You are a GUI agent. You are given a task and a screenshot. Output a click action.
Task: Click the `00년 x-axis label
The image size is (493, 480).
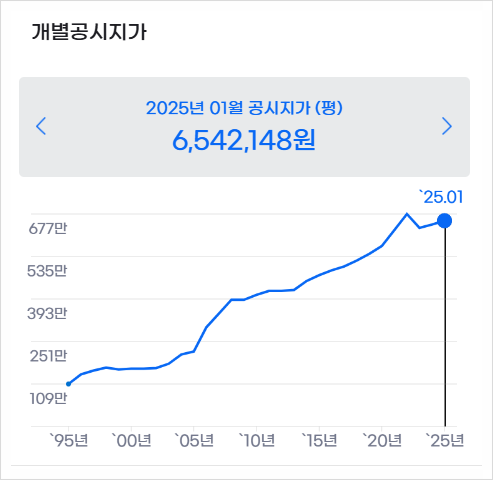click(x=131, y=440)
